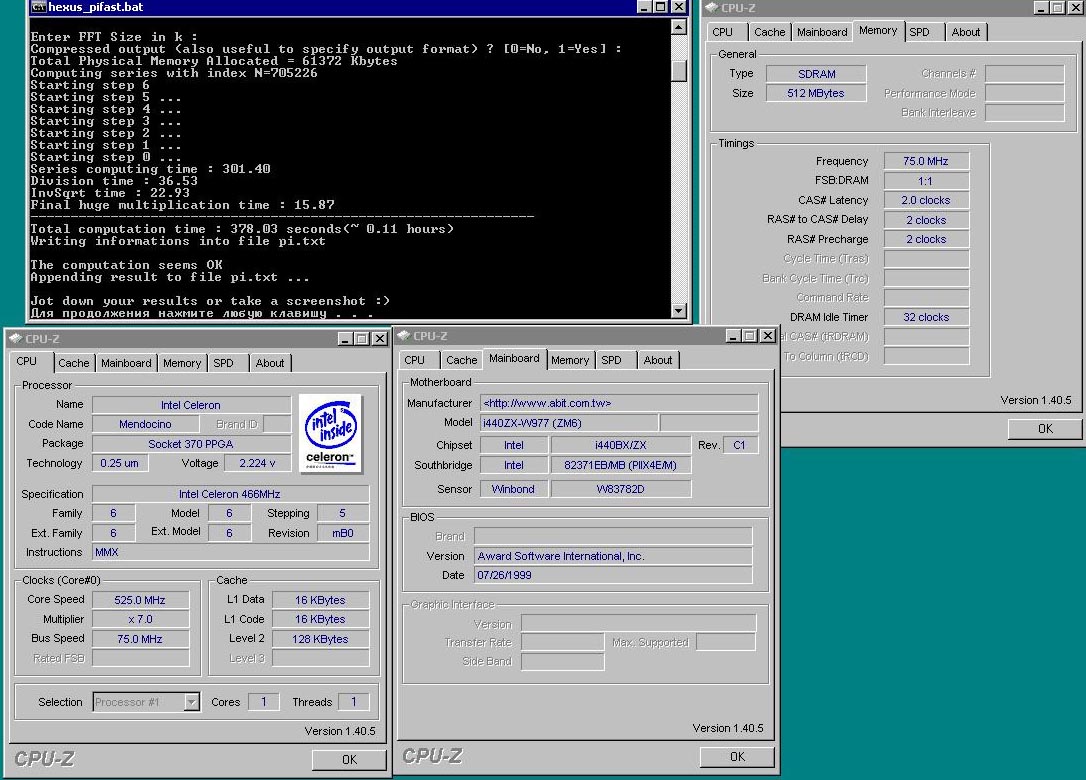
Task: Click the 2.0 clocks CAS# Latency value
Action: pos(926,200)
